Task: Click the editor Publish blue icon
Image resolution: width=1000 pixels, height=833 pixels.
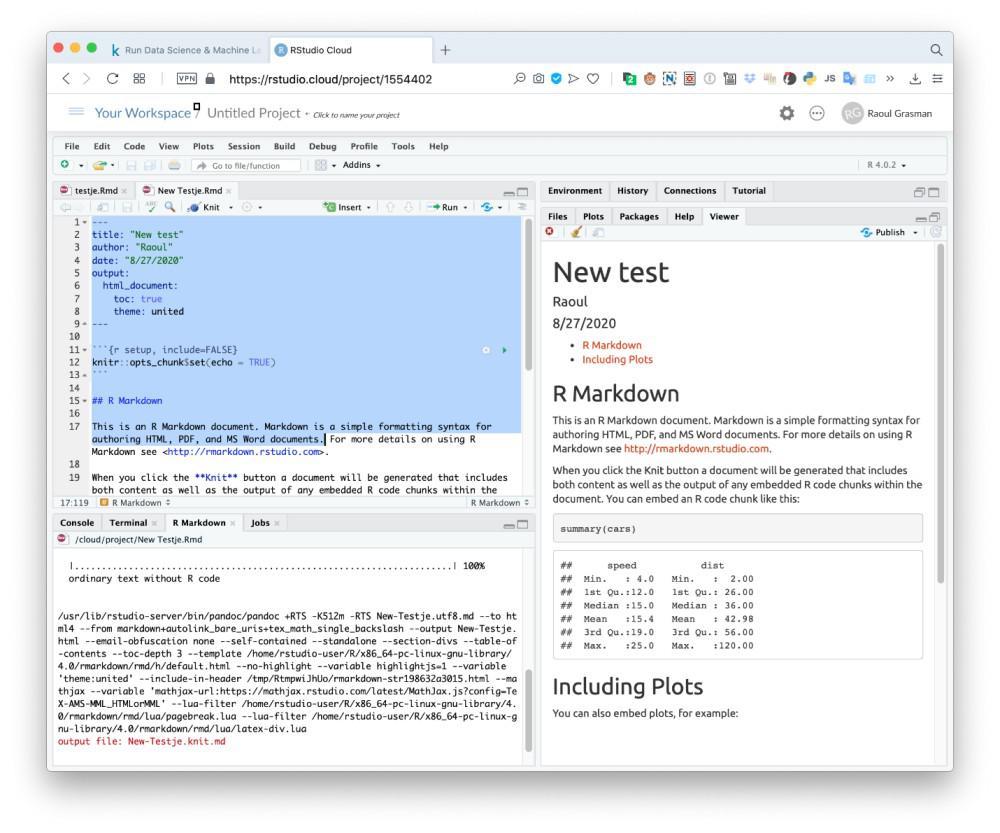Action: point(487,207)
